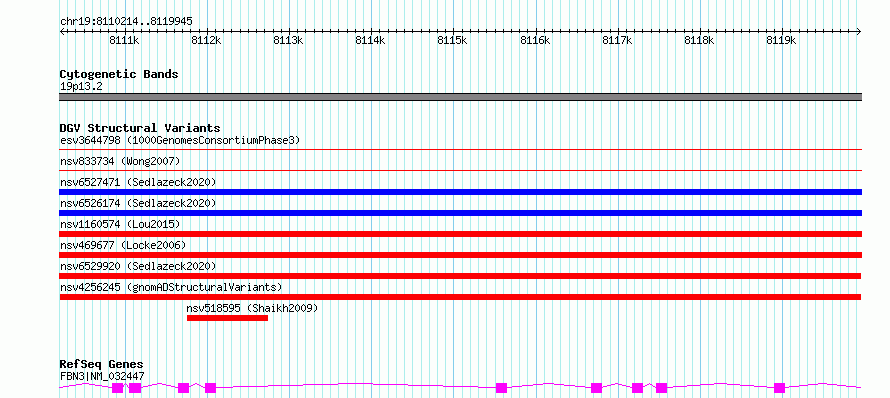Screen dimensions: 890x398
Task: Click the red bar for nsv1160574
Action: pos(460,234)
